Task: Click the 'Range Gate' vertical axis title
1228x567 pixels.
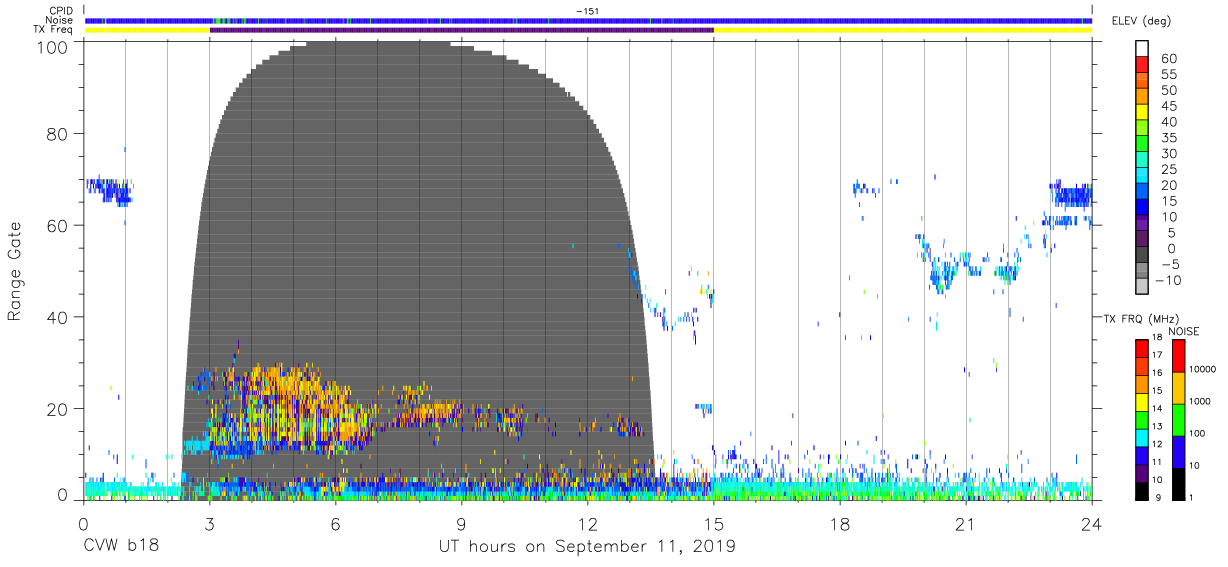Action: tap(15, 271)
